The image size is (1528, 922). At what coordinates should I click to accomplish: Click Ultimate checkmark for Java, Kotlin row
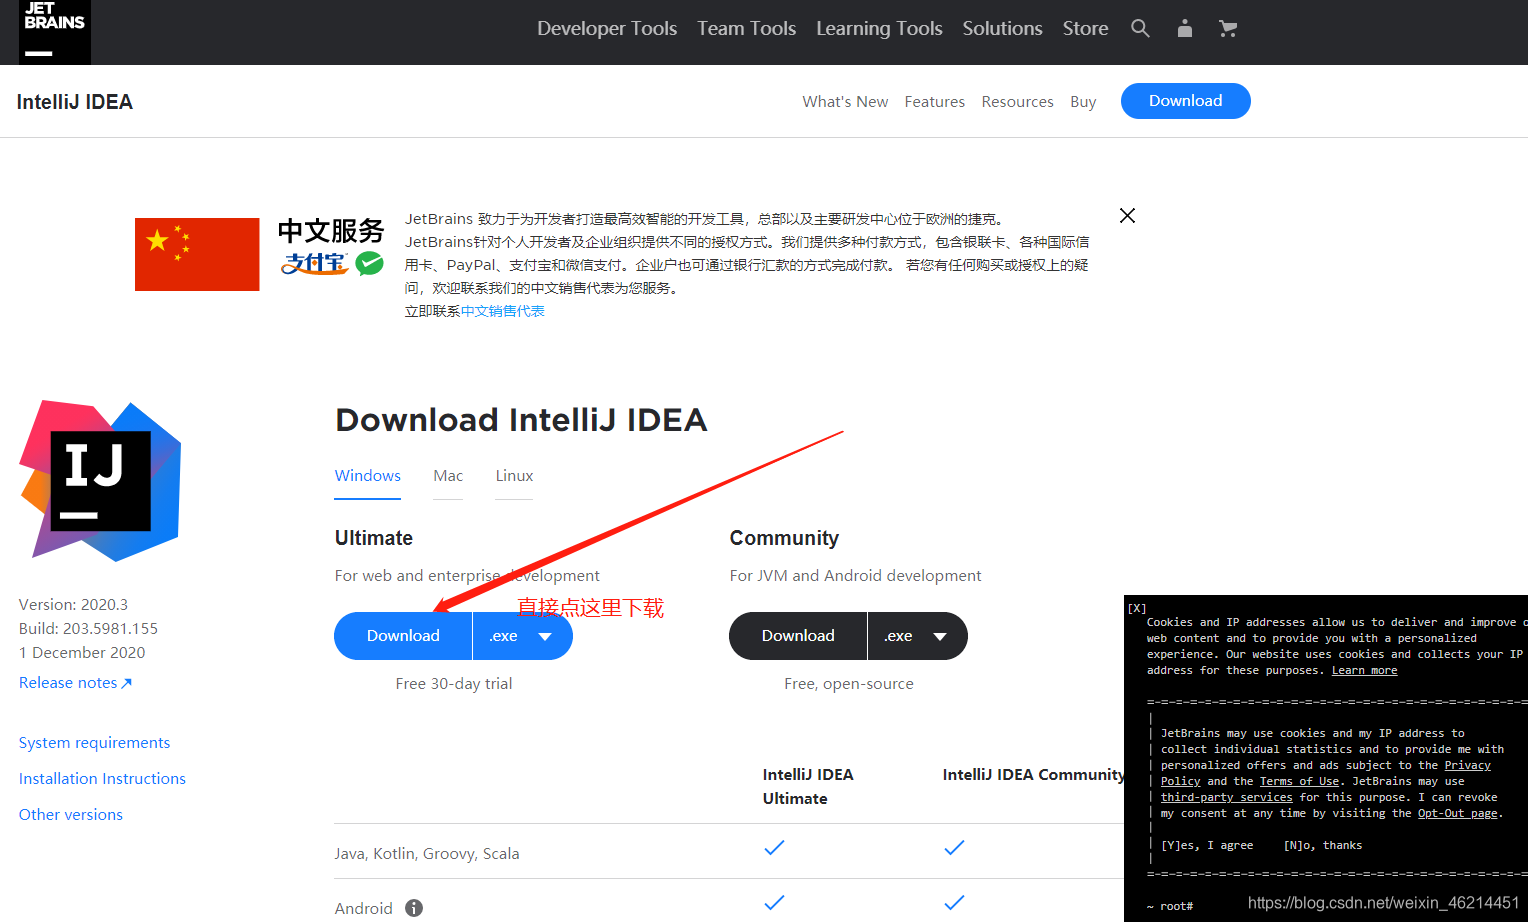(x=774, y=848)
